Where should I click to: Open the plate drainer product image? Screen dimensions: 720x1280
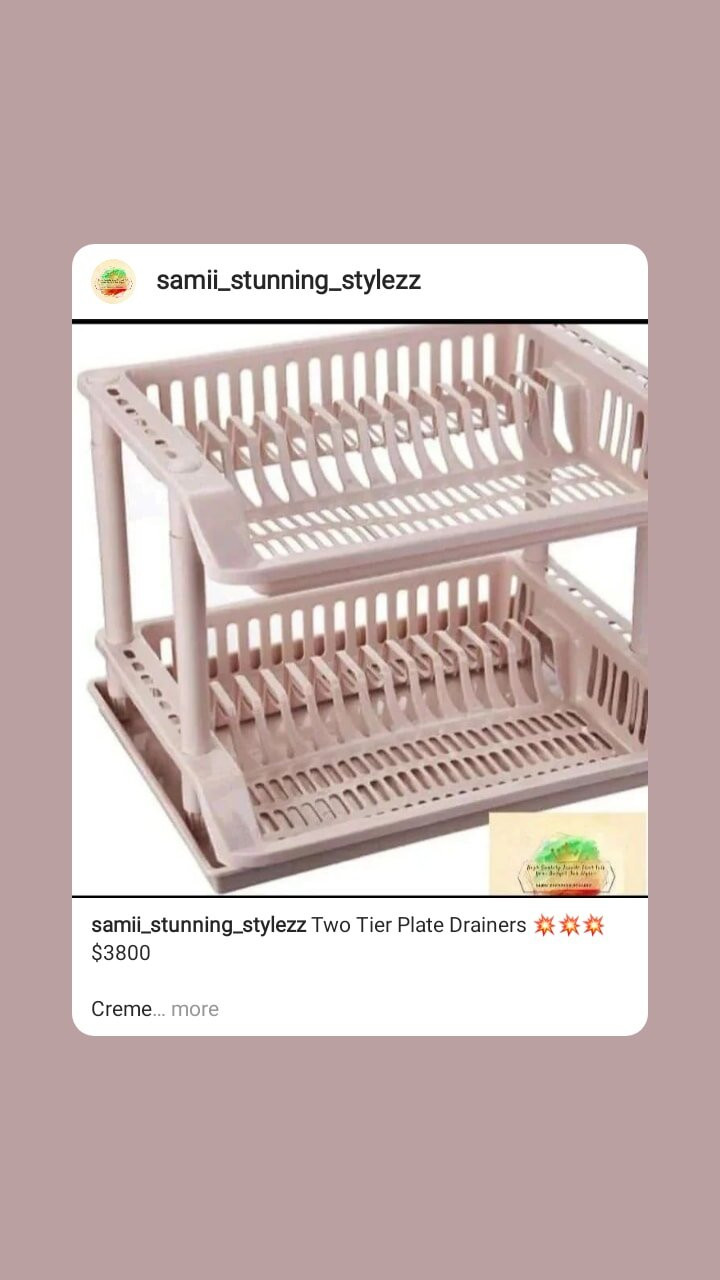coord(360,609)
